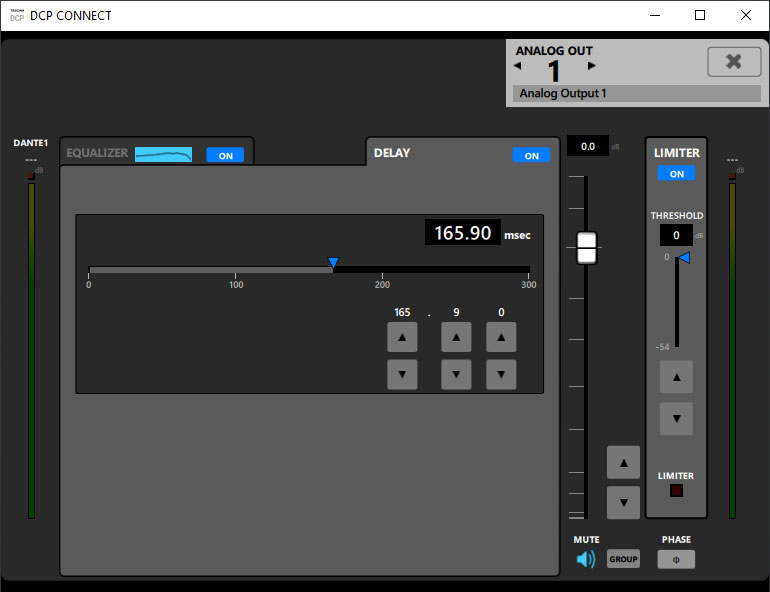
Task: Close the Analog Out channel panel
Action: (x=734, y=61)
